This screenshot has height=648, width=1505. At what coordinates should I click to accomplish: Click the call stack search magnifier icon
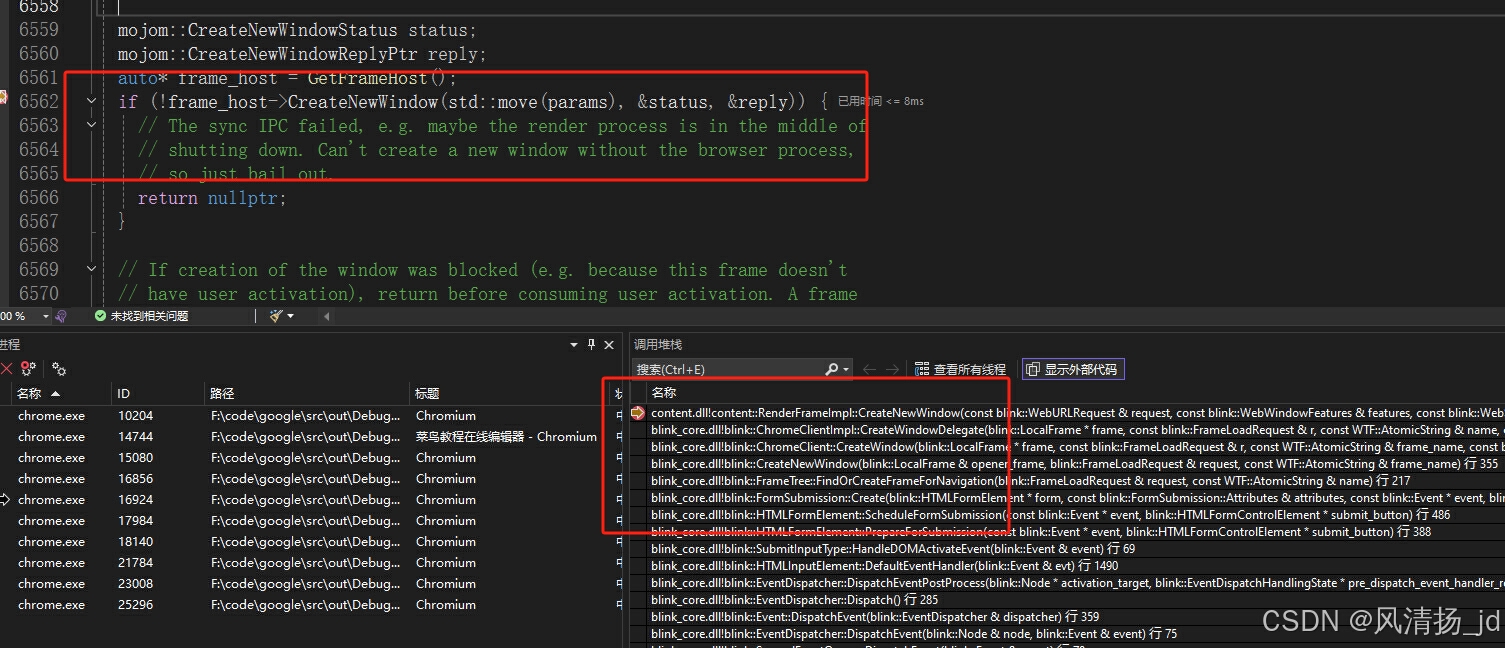pyautogui.click(x=831, y=369)
